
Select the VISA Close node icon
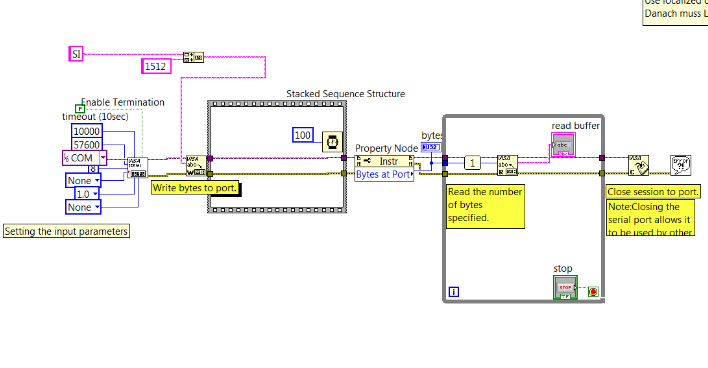638,166
